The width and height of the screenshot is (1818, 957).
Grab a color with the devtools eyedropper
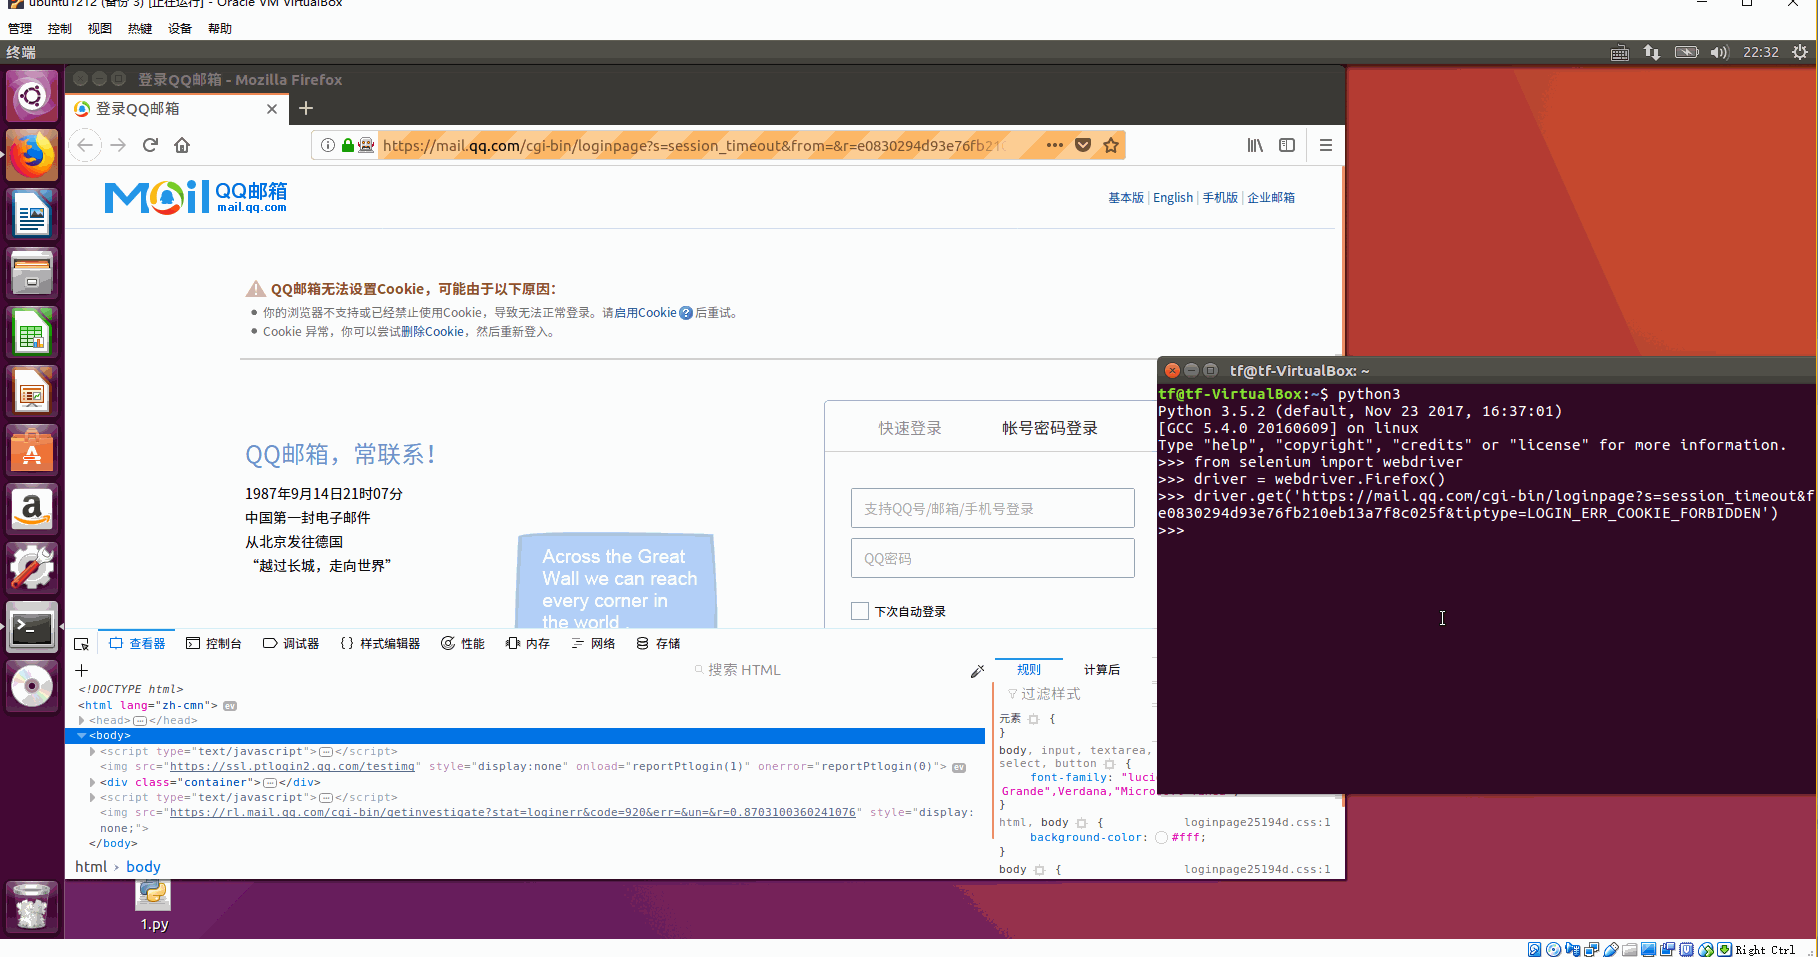pos(977,671)
